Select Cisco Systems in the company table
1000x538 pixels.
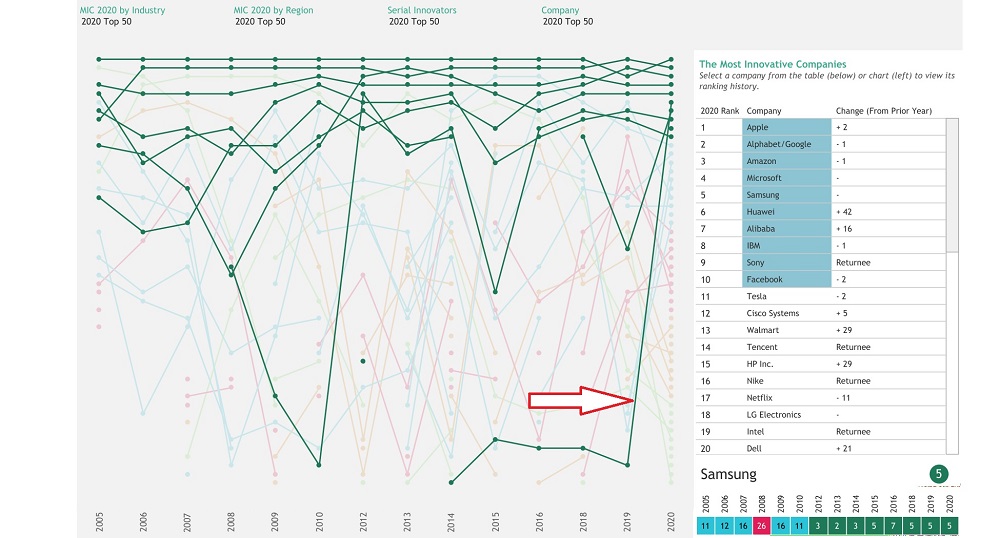point(786,313)
